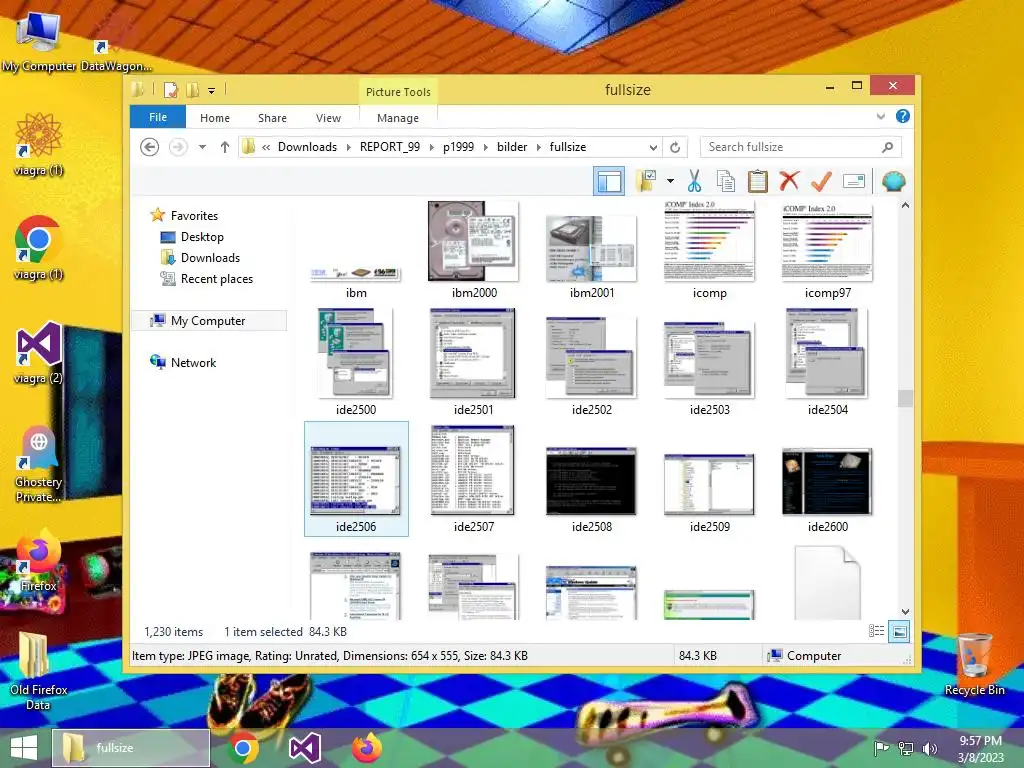1024x768 pixels.
Task: Select the ide2500 image thumbnail
Action: [356, 353]
